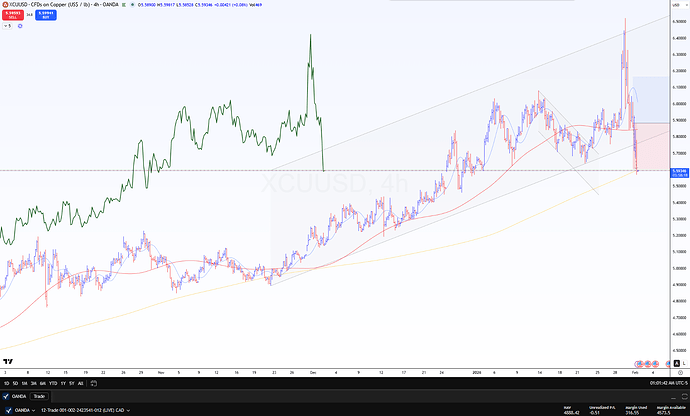Click the current price label on price scale
690x416 pixels.
[x=680, y=173]
